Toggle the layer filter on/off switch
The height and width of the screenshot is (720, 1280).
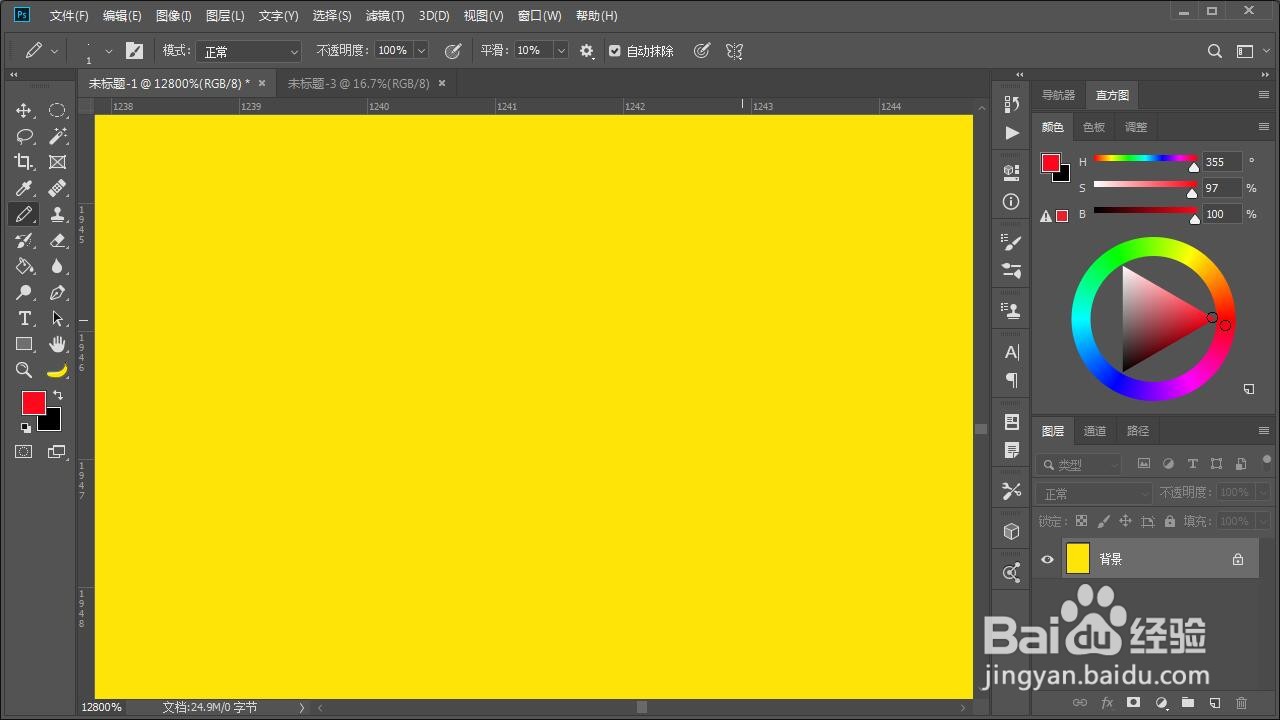1266,463
